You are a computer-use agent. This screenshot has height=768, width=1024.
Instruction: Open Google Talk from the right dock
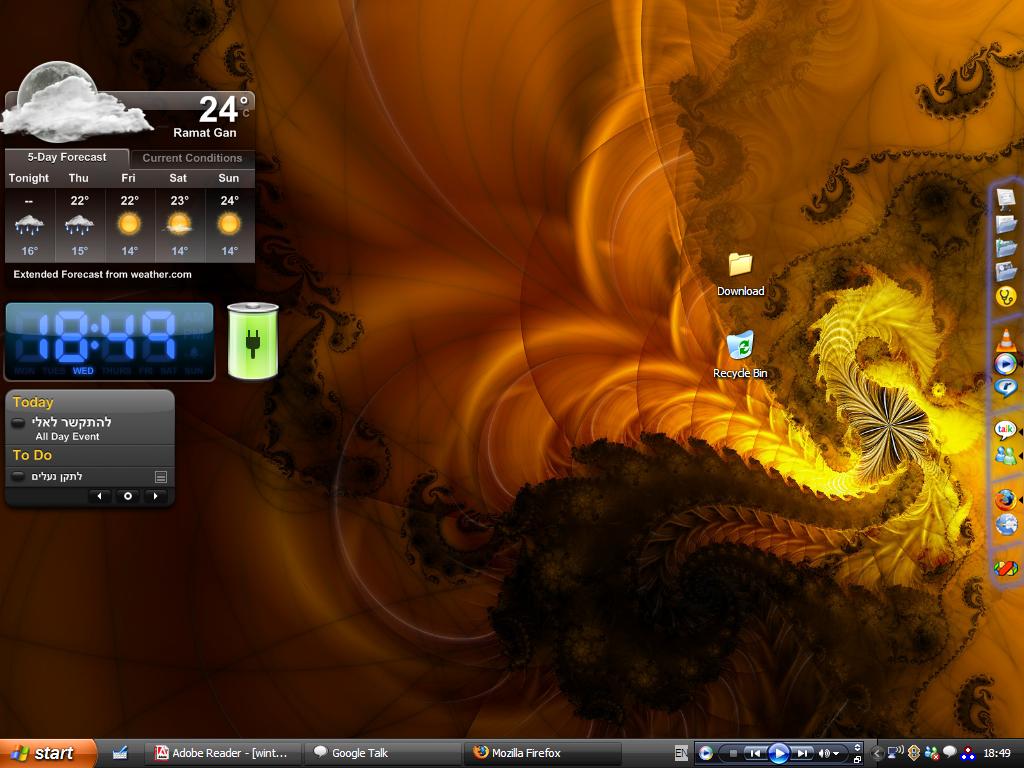[1005, 430]
